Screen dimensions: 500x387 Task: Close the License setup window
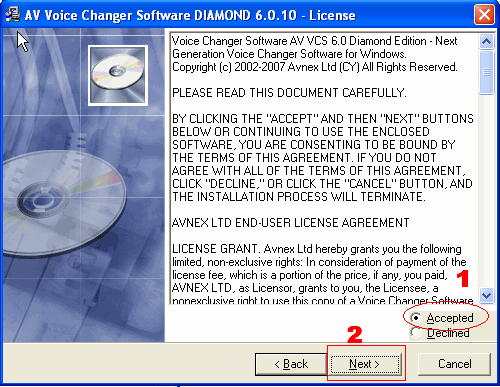(x=484, y=15)
